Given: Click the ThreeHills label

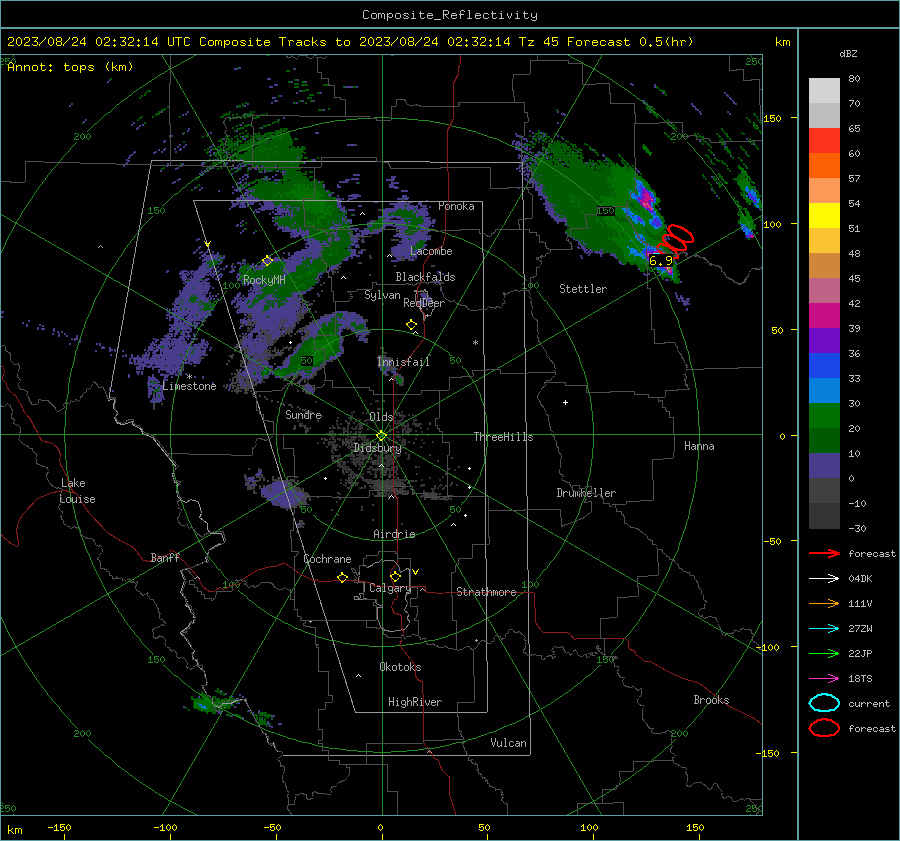Looking at the screenshot, I should 503,437.
